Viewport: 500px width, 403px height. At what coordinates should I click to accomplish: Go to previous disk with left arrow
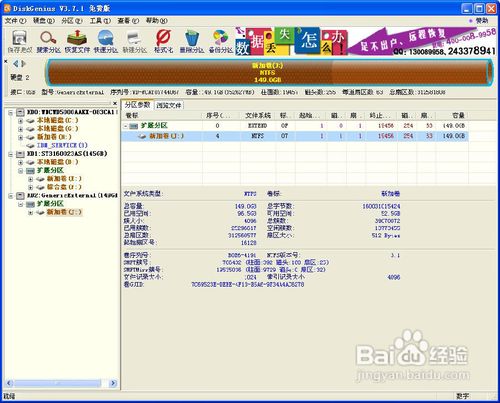point(15,63)
